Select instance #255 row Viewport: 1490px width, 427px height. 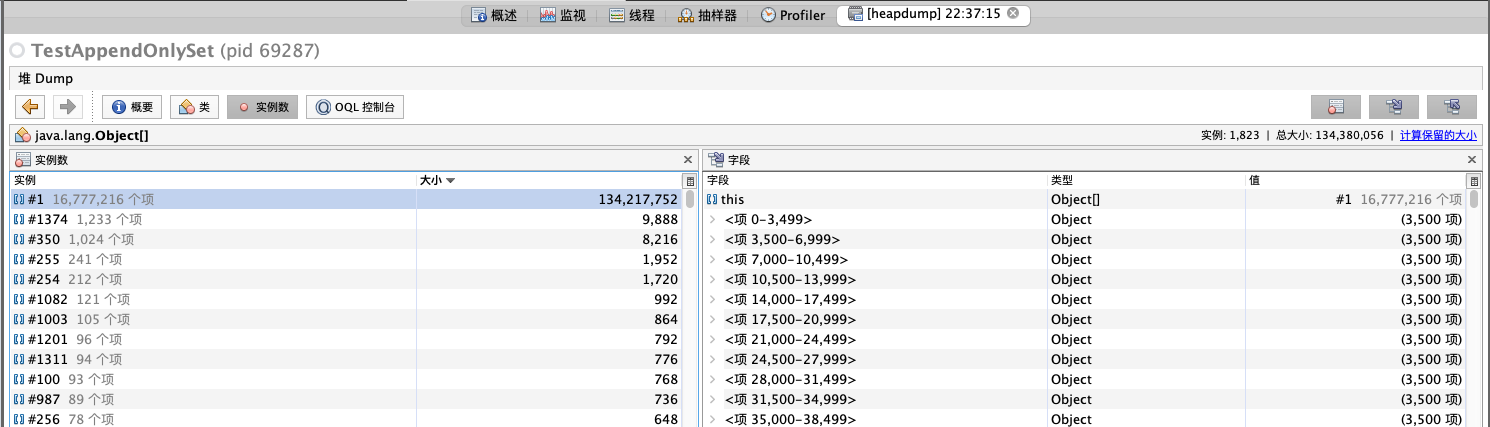pos(346,259)
